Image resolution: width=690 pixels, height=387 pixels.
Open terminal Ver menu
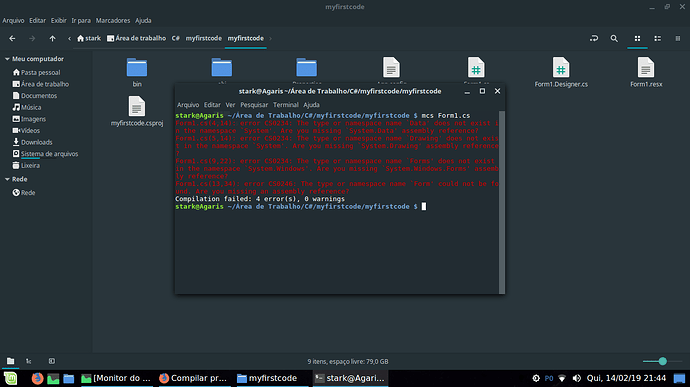(x=231, y=105)
